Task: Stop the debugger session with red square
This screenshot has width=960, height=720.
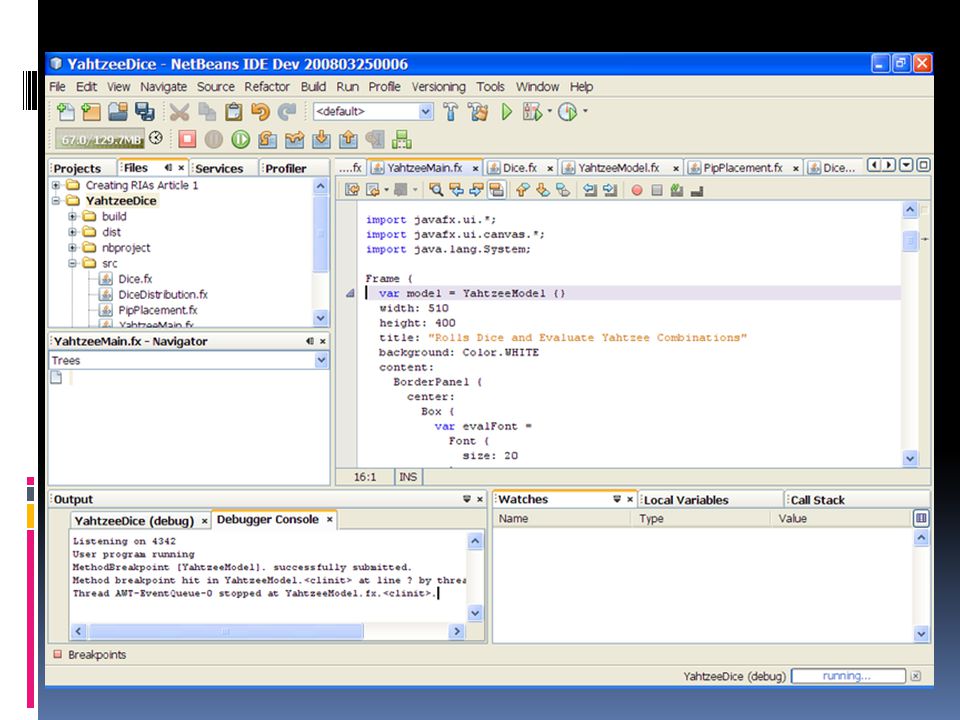Action: pos(187,140)
